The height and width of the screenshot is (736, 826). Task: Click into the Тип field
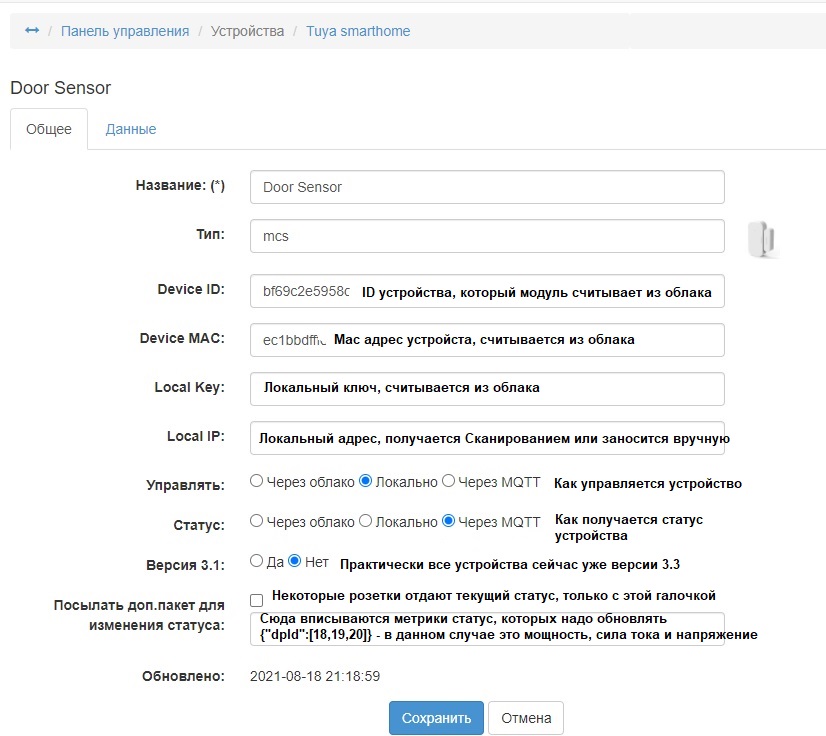point(487,237)
